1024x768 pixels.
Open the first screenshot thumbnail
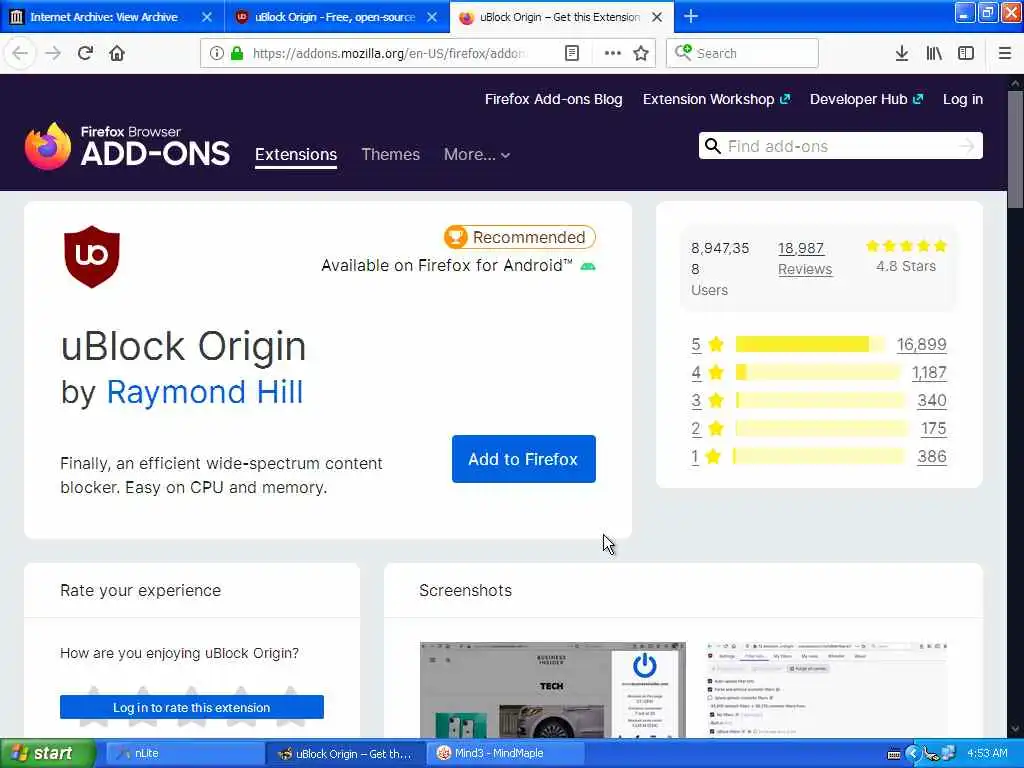552,690
